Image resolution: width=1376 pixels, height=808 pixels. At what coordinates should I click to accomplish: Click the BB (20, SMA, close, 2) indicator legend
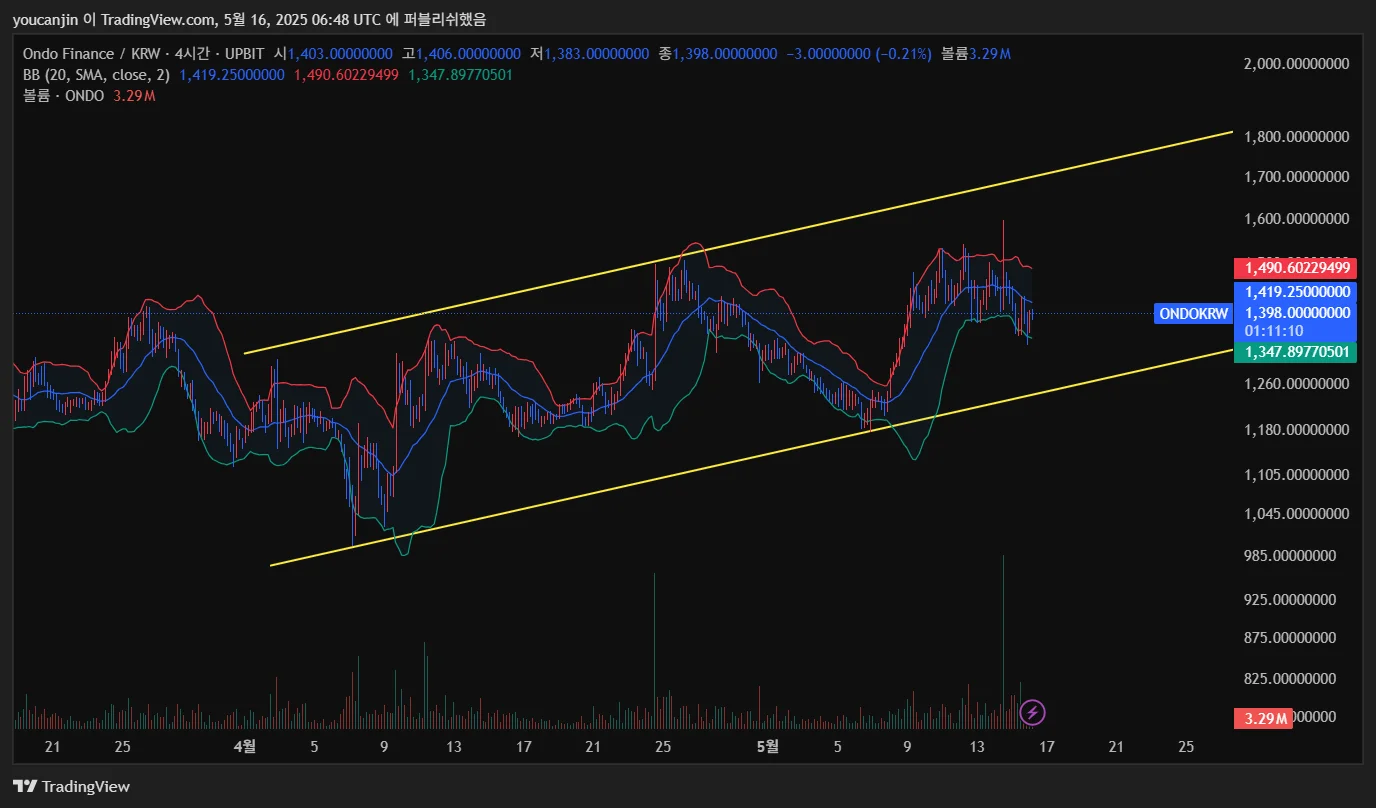(x=97, y=74)
